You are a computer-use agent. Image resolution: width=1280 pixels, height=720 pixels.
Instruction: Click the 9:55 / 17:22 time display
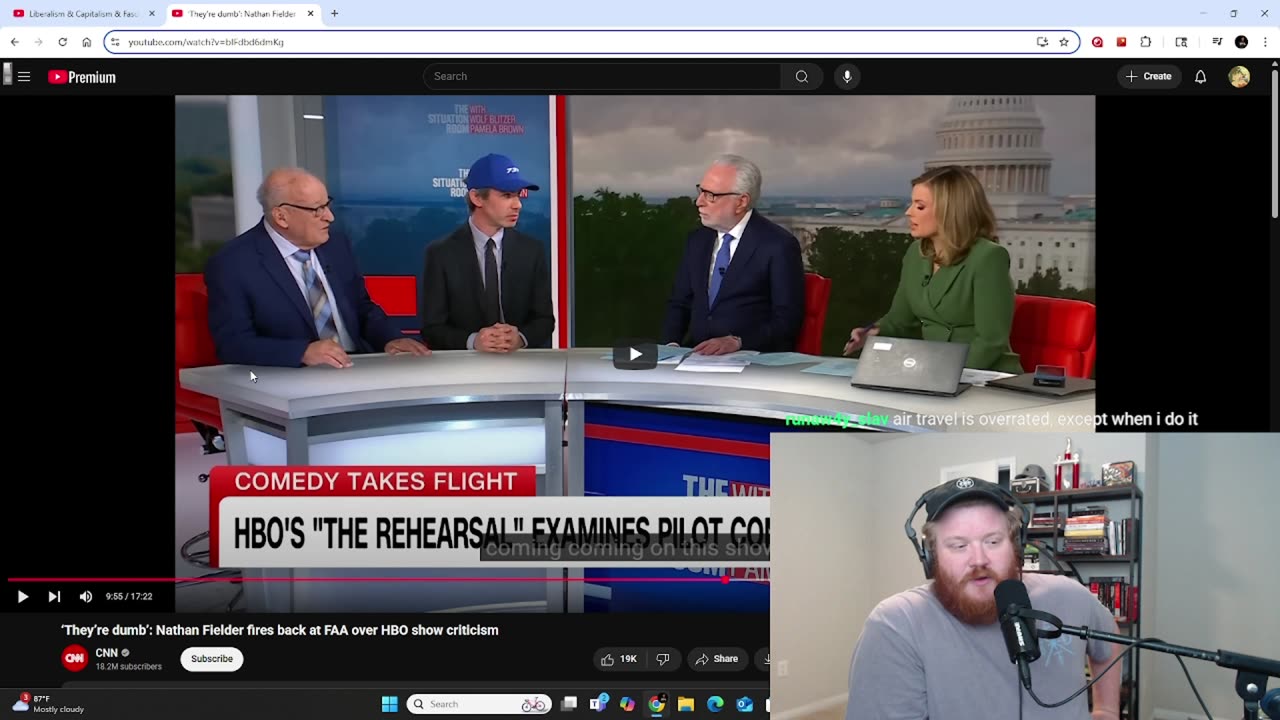[129, 596]
